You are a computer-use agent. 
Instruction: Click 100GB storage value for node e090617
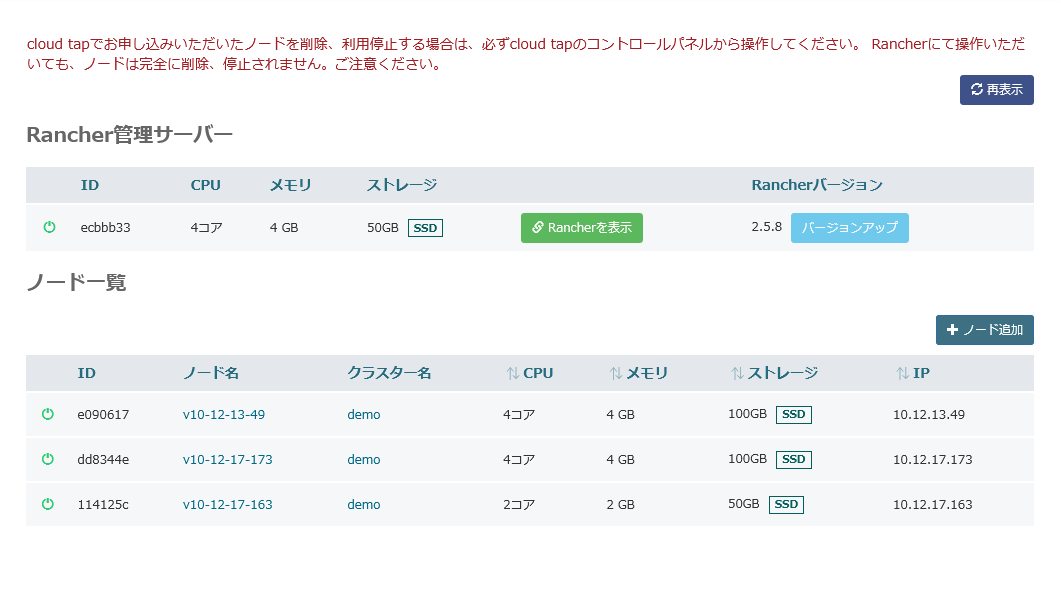click(x=748, y=414)
